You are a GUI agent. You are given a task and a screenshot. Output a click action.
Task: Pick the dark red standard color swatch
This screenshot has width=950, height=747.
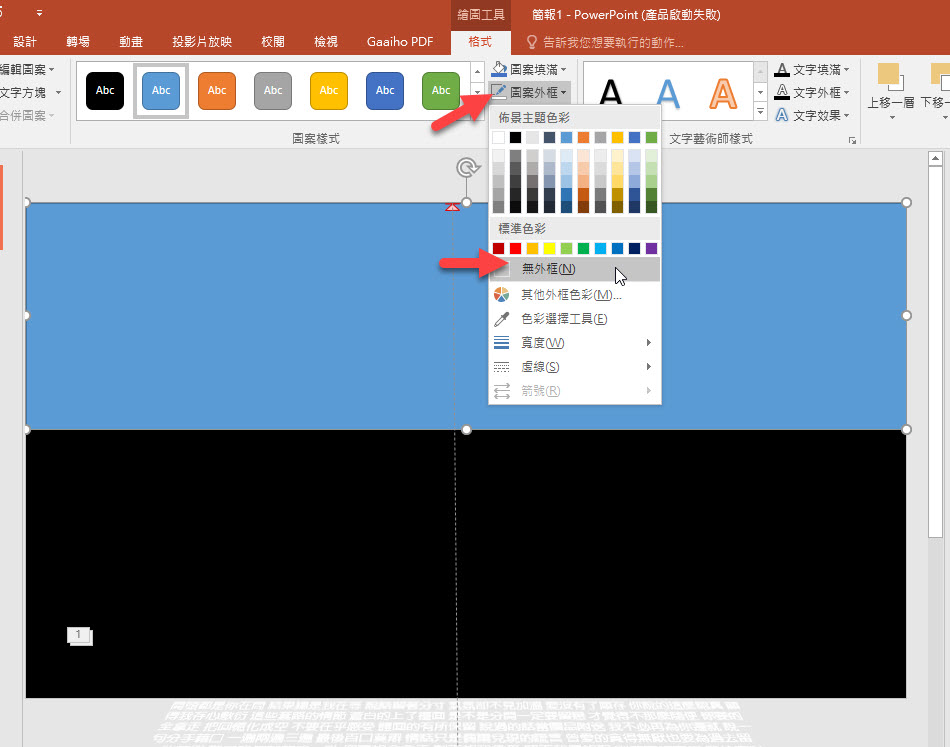(x=499, y=248)
